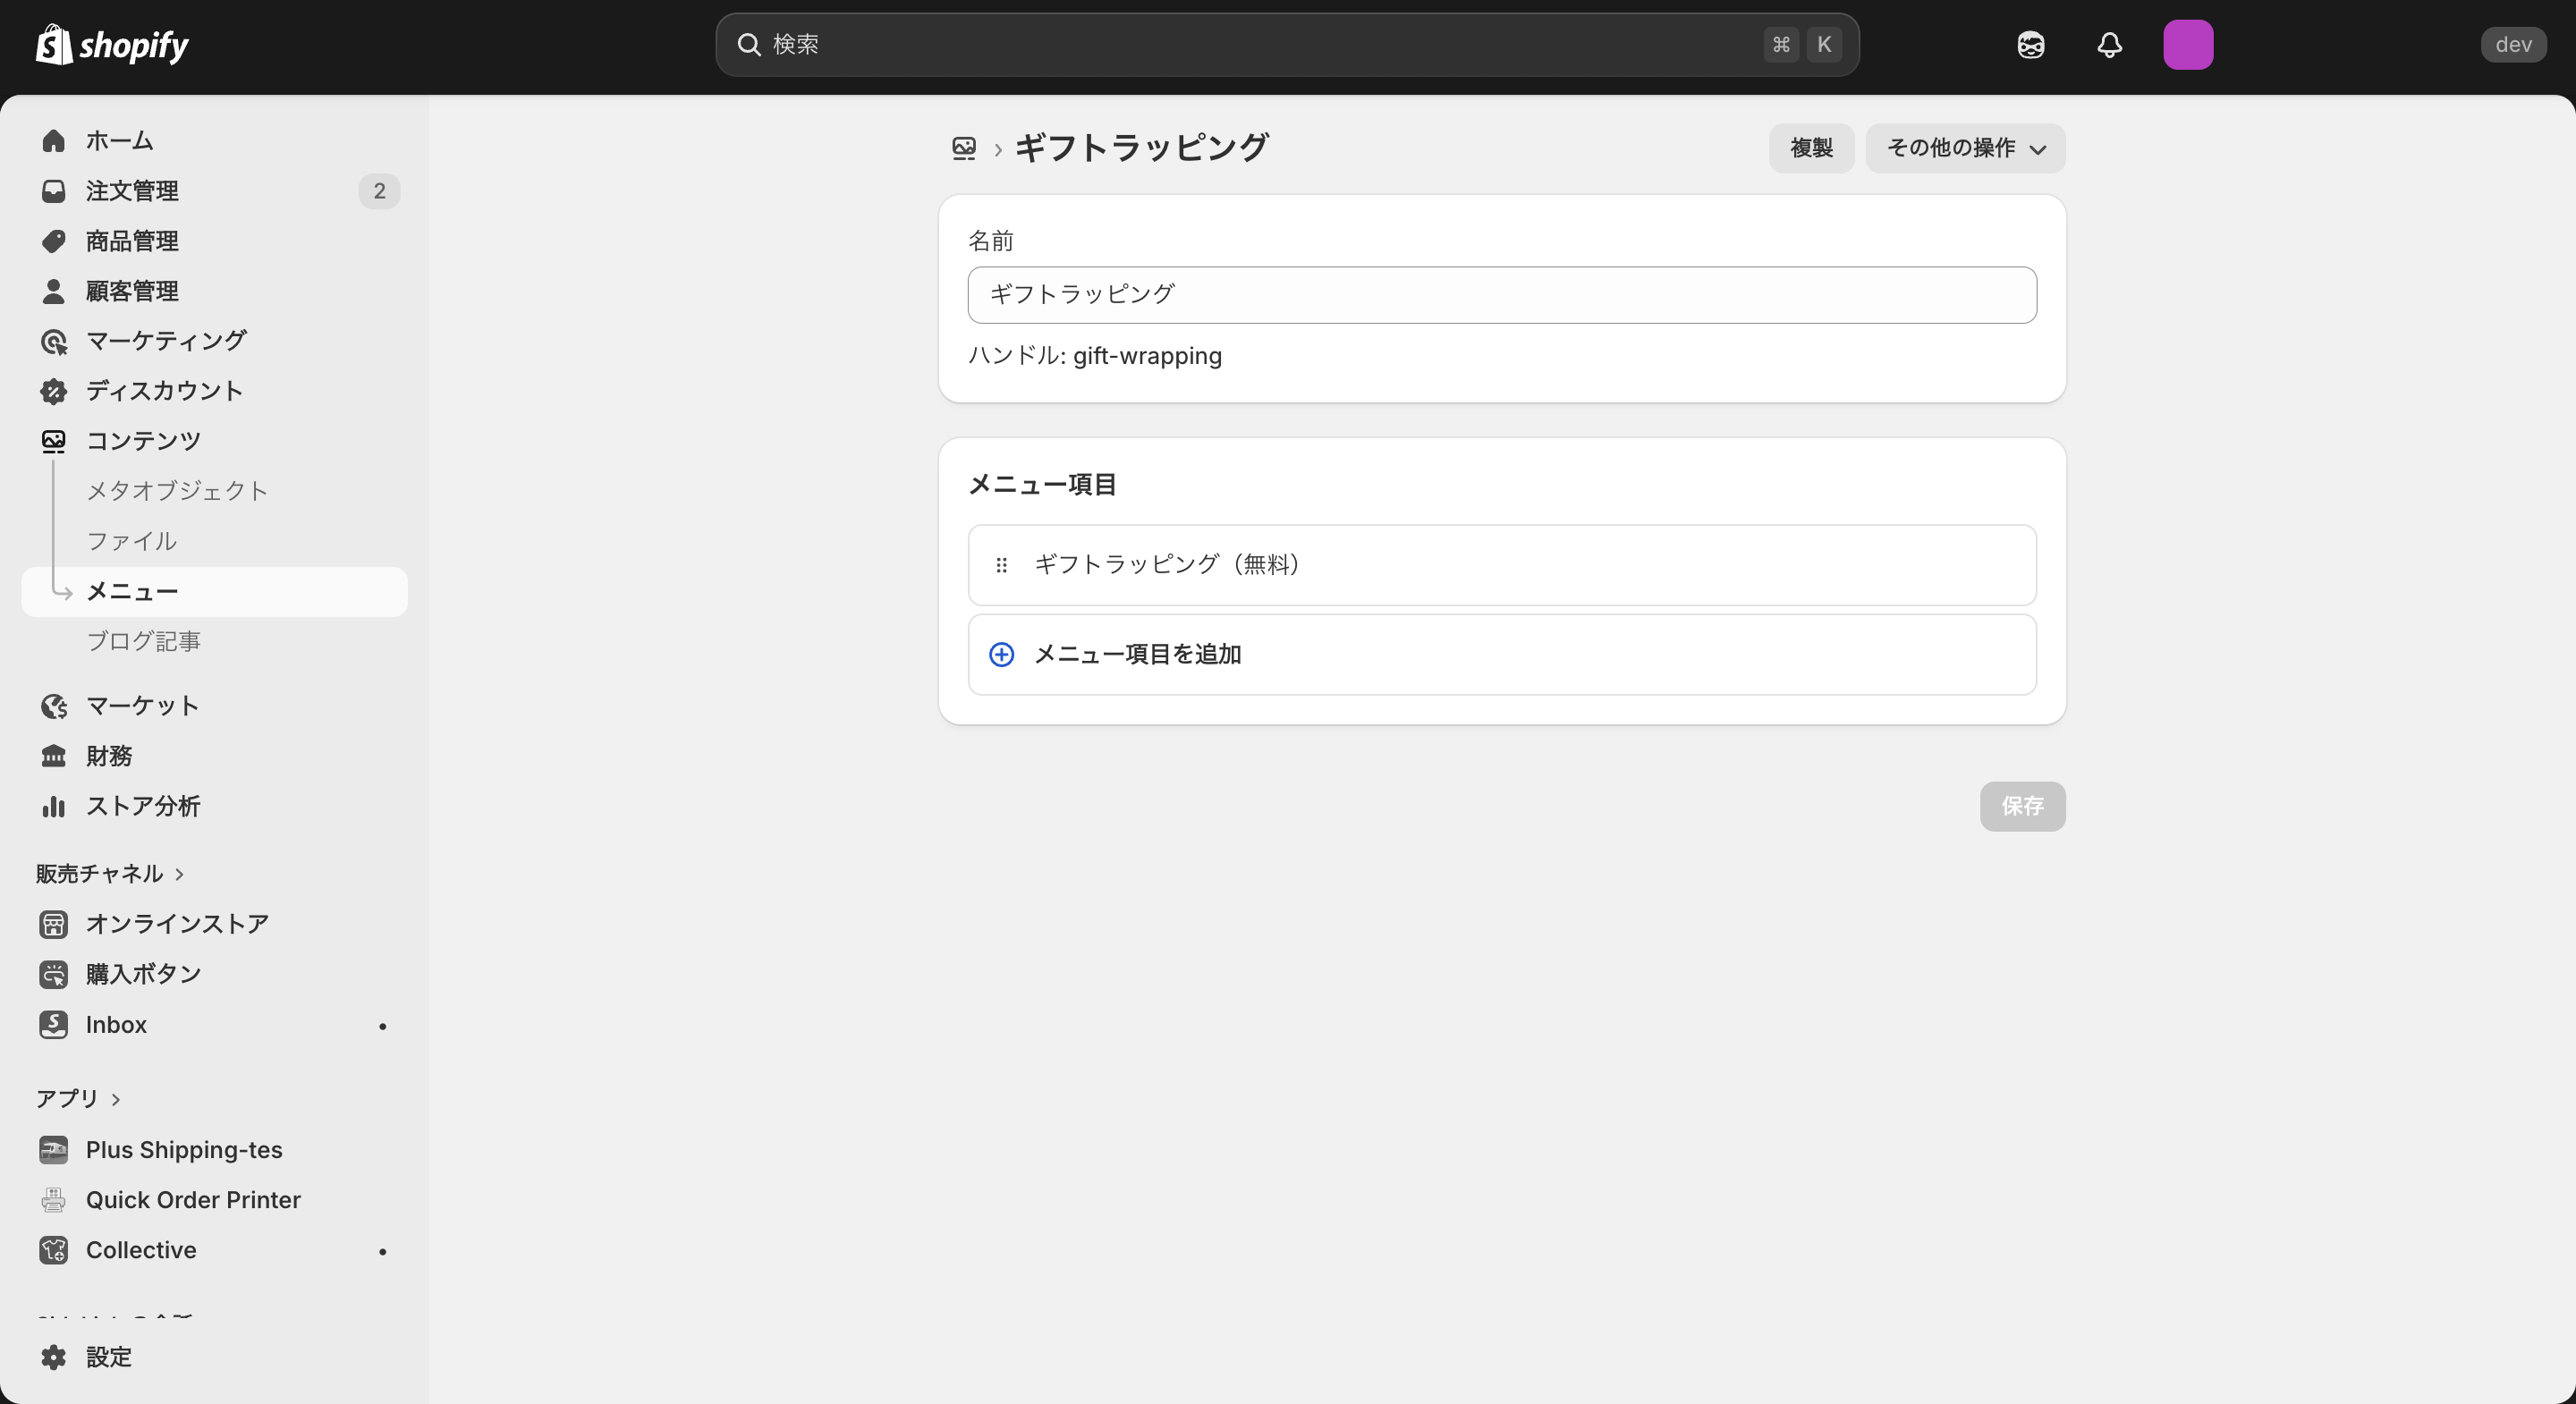Click the マーケット globe icon

click(53, 706)
